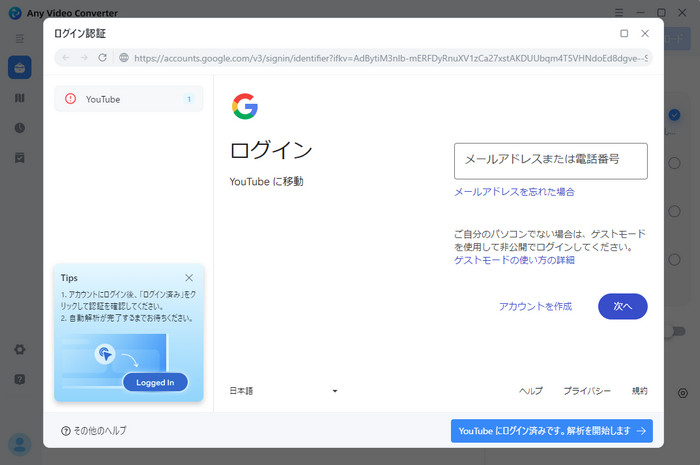This screenshot has width=700, height=465.
Task: Open the 日本語 language dropdown
Action: pos(283,391)
